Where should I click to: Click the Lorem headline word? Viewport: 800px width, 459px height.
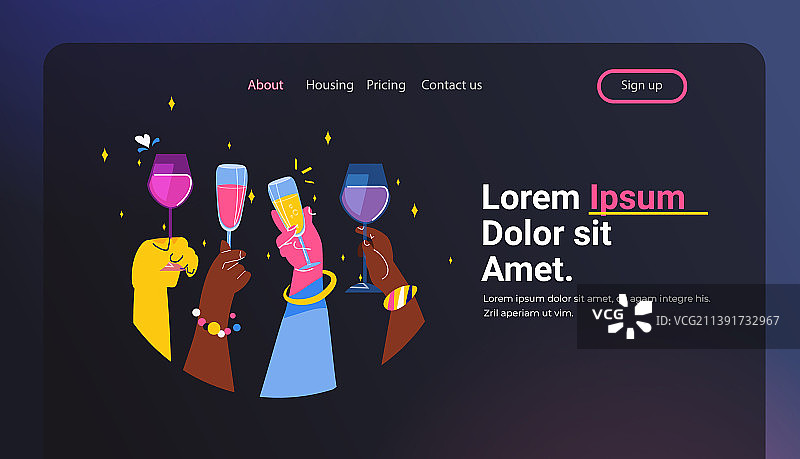click(531, 197)
